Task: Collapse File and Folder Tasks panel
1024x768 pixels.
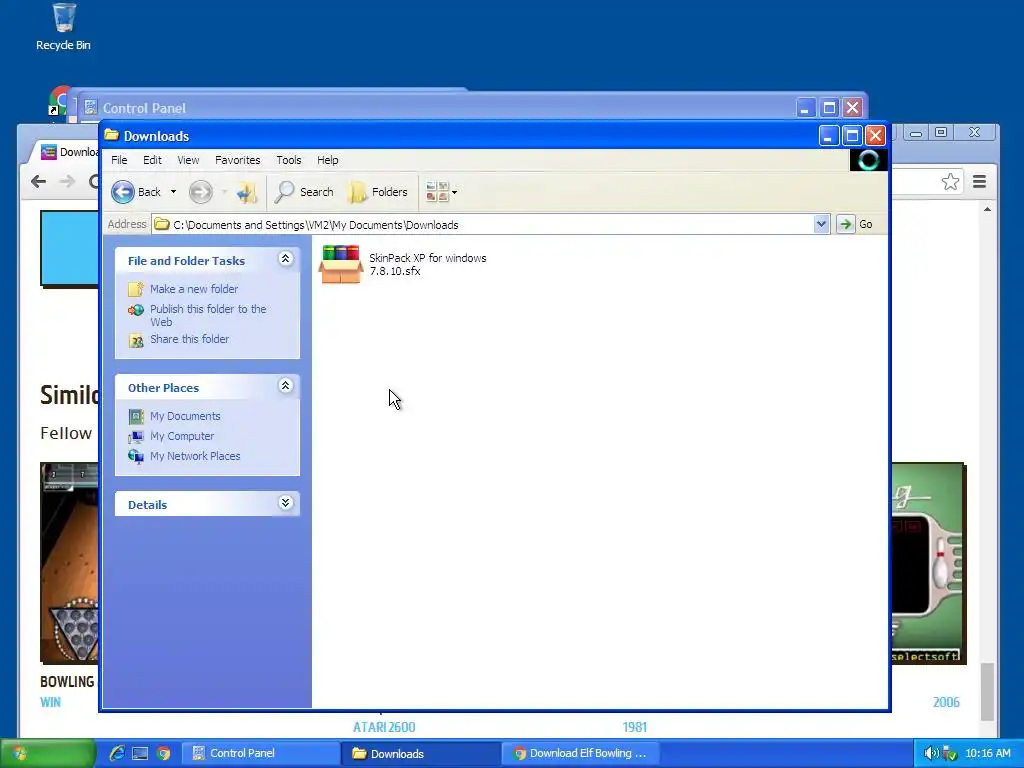Action: coord(285,259)
